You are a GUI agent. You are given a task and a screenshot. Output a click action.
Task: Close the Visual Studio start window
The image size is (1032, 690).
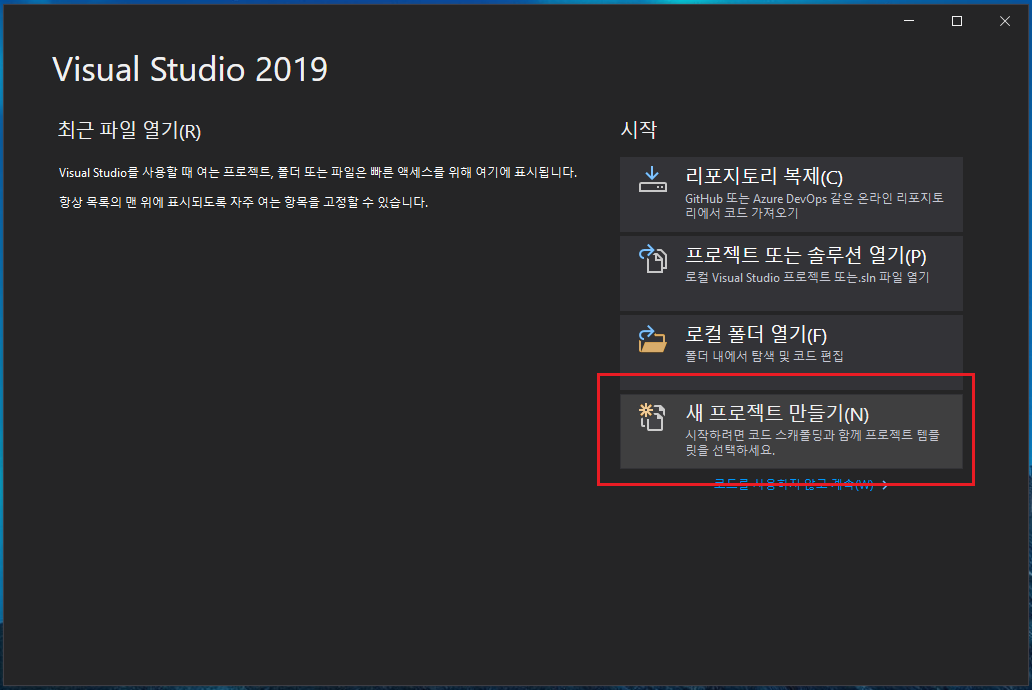tap(1004, 21)
